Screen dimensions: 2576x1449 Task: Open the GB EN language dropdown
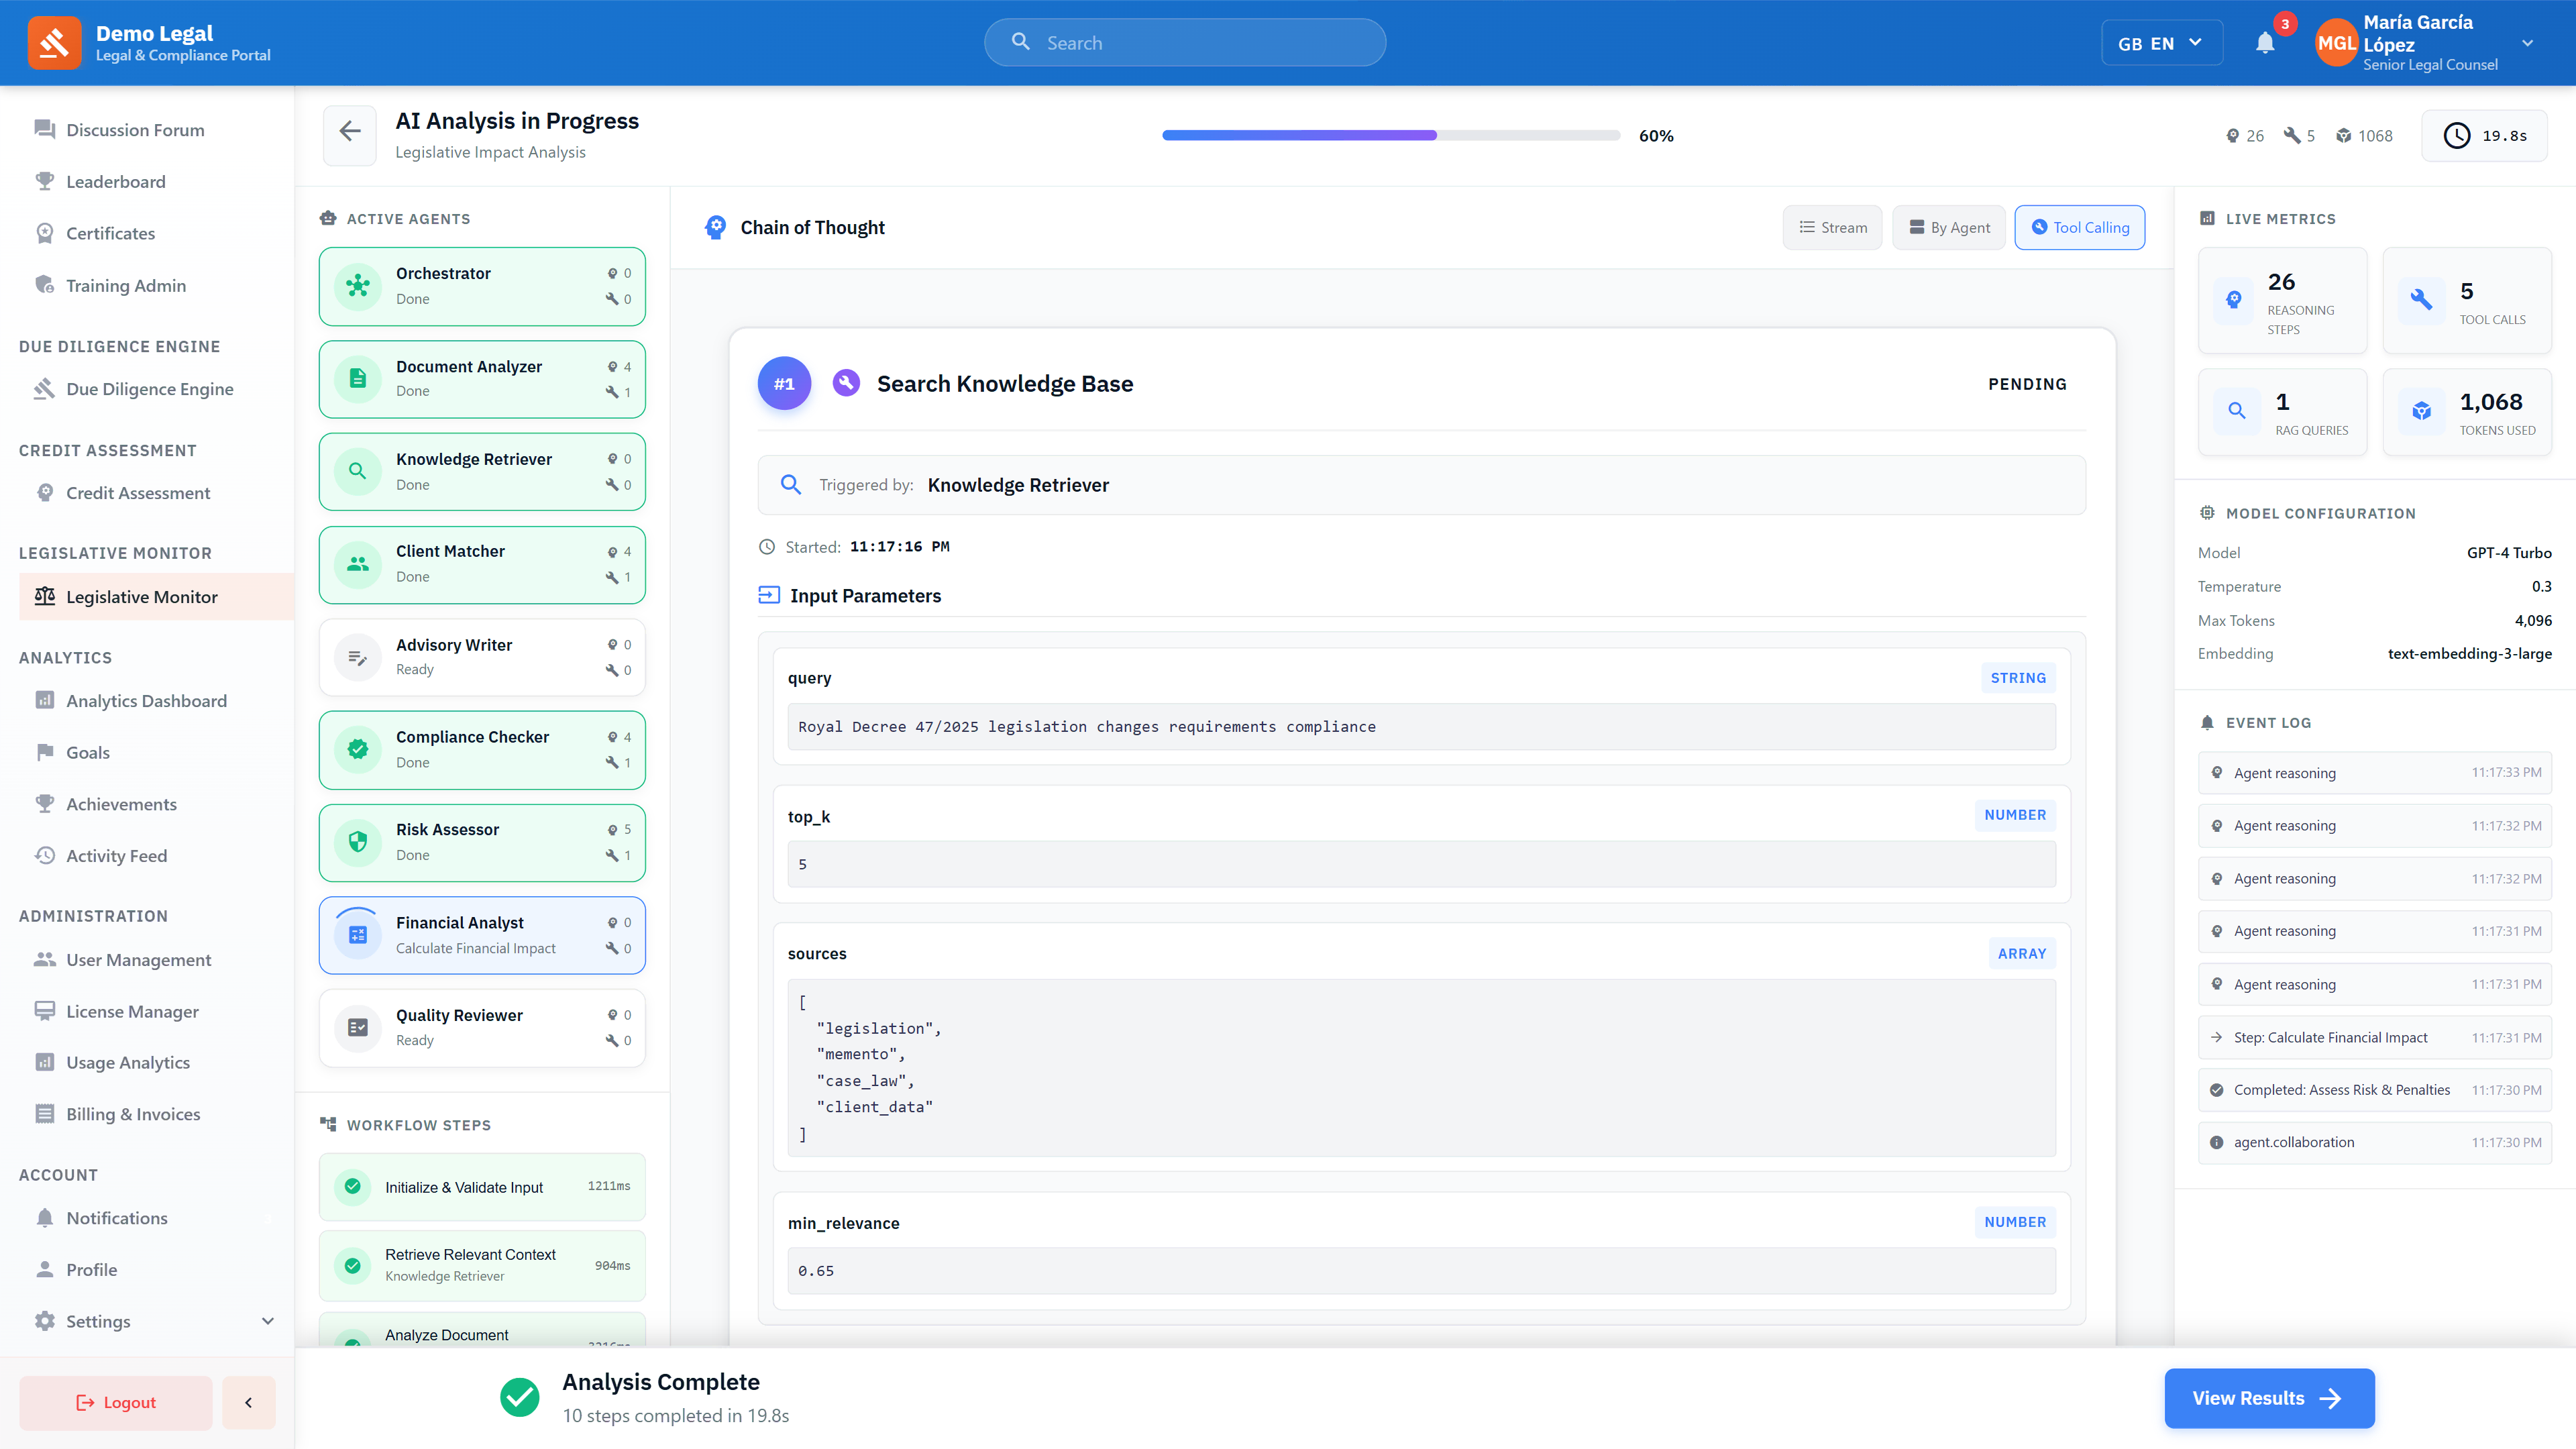(2161, 42)
